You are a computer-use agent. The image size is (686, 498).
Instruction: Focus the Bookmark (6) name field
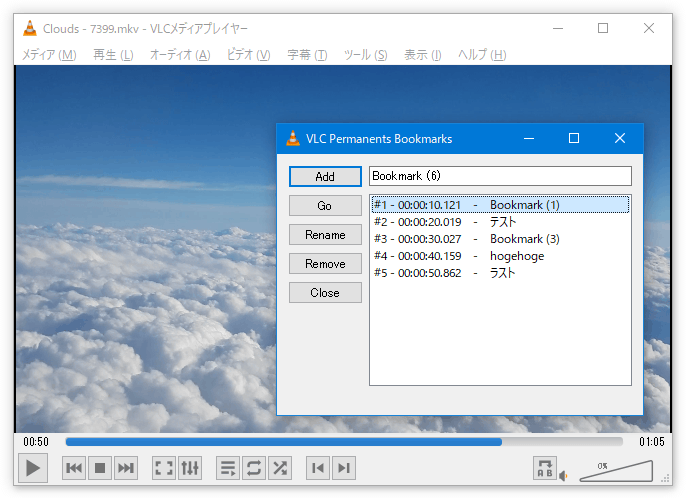tap(500, 176)
